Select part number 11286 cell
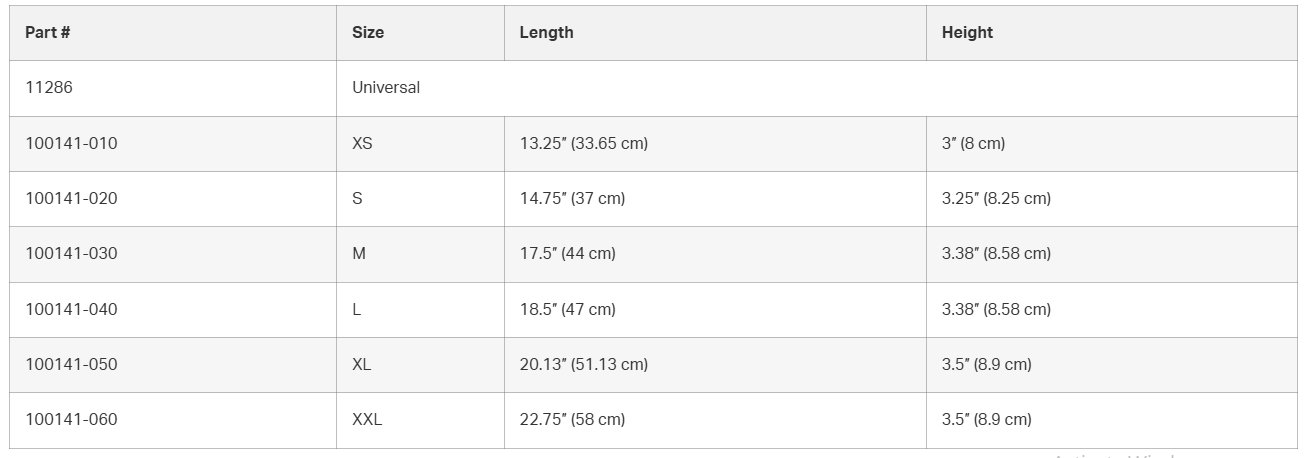This screenshot has width=1316, height=458. (49, 88)
